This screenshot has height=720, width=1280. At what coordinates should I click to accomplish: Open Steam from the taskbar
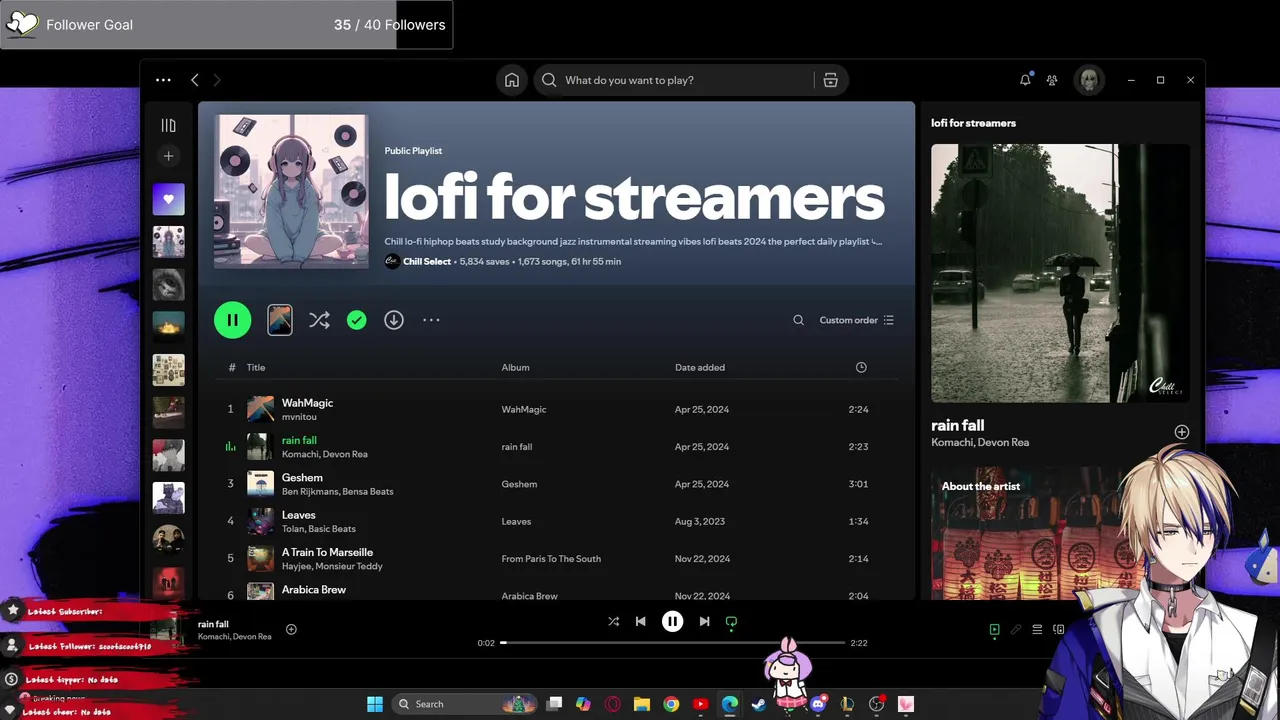pyautogui.click(x=759, y=704)
